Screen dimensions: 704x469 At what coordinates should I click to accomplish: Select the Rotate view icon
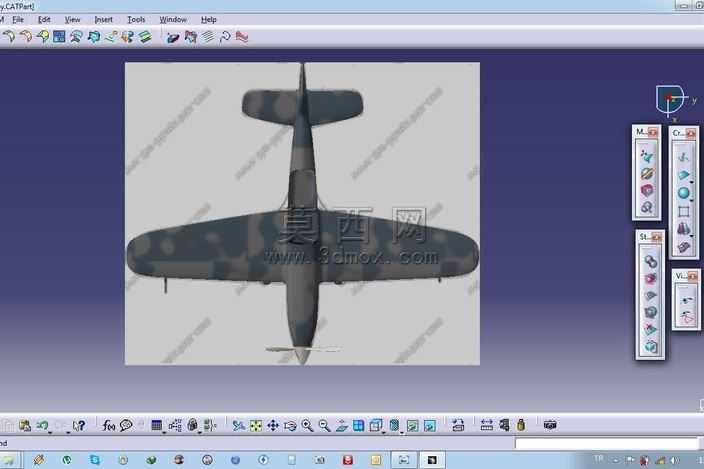click(x=290, y=425)
